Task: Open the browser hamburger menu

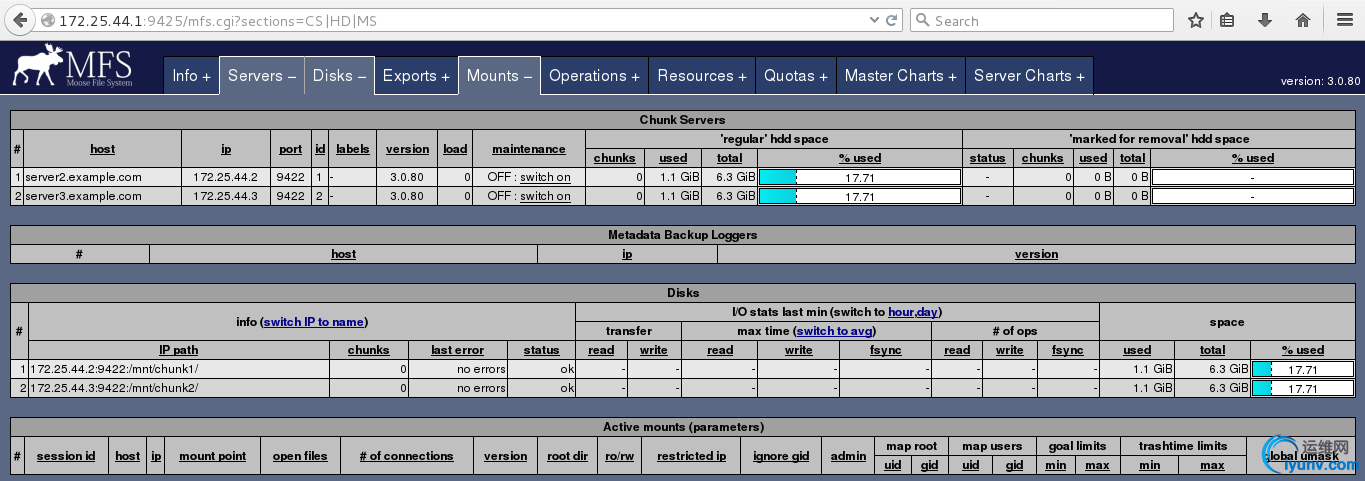Action: coord(1343,20)
